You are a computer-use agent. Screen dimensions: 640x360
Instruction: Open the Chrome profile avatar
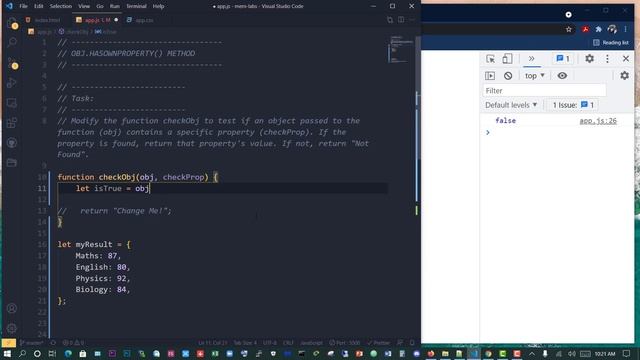[612, 29]
